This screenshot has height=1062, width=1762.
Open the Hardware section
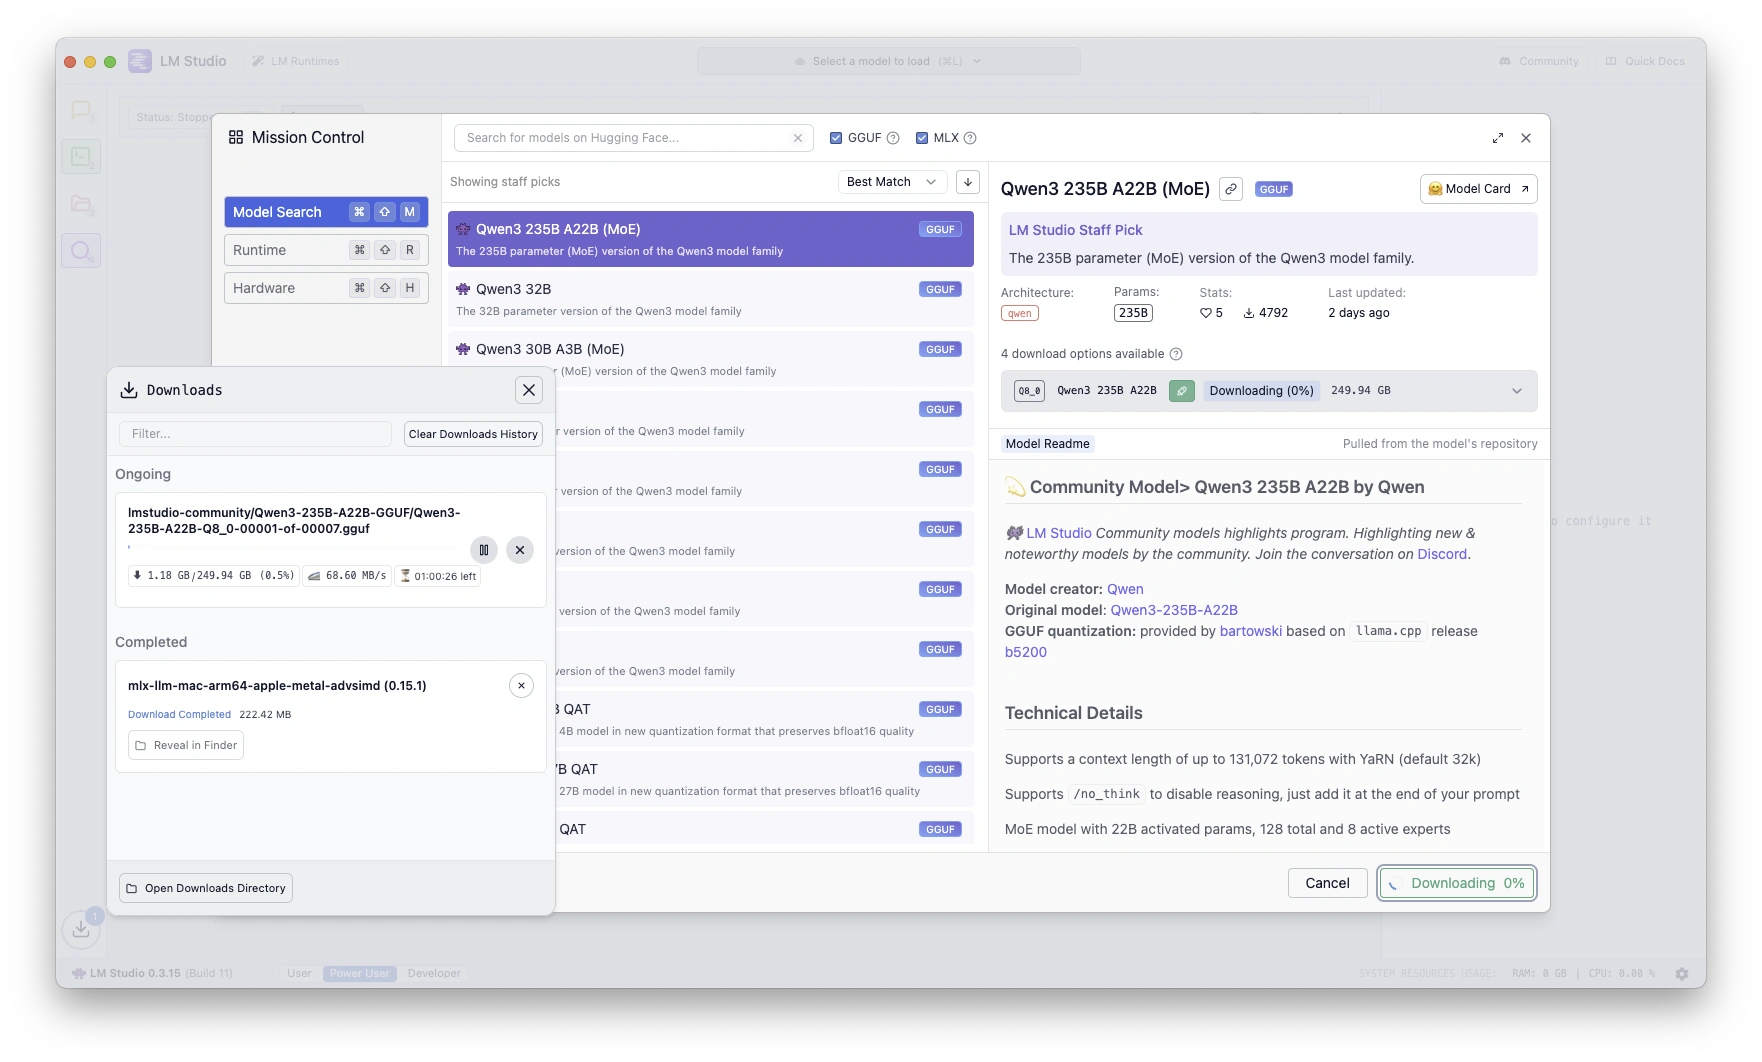(326, 288)
